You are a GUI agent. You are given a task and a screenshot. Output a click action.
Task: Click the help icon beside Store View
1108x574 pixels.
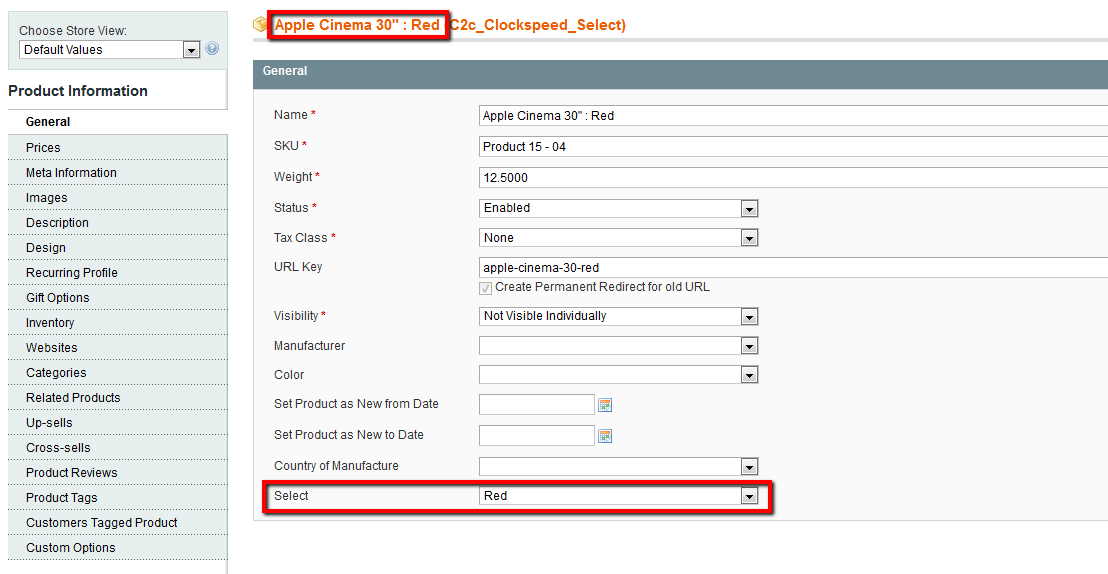pyautogui.click(x=212, y=49)
